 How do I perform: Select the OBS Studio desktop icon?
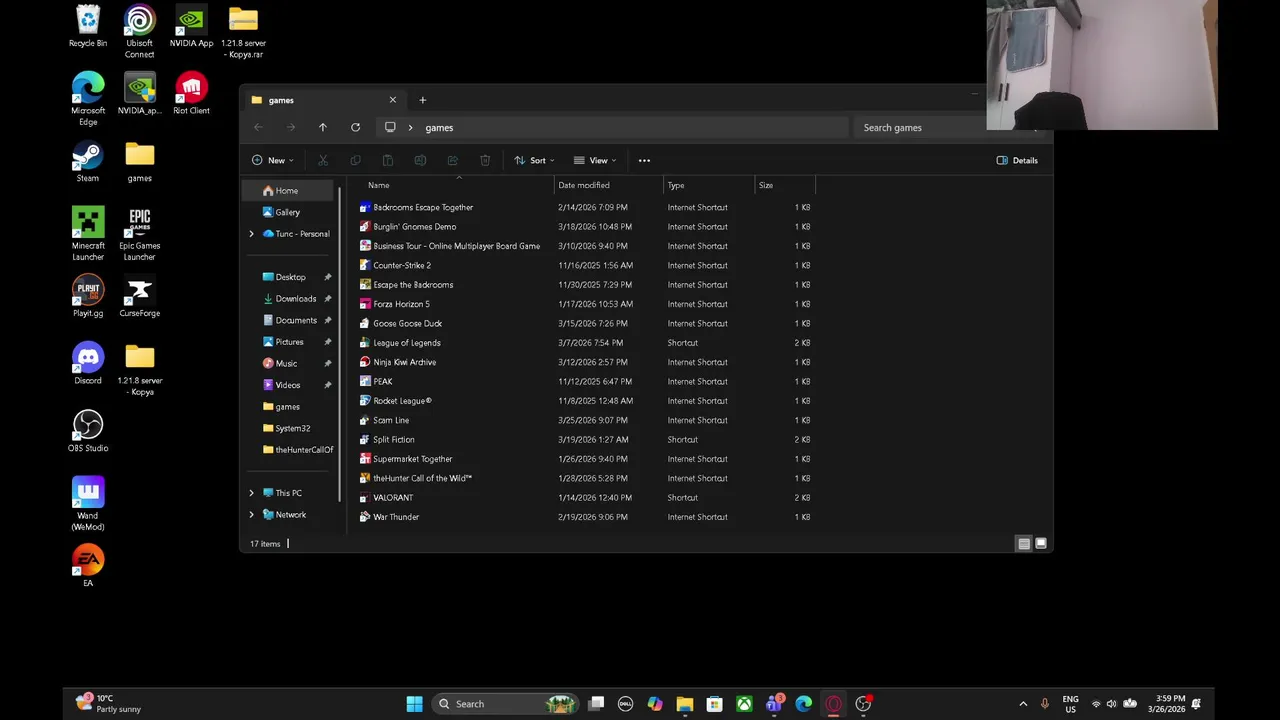pos(88,431)
